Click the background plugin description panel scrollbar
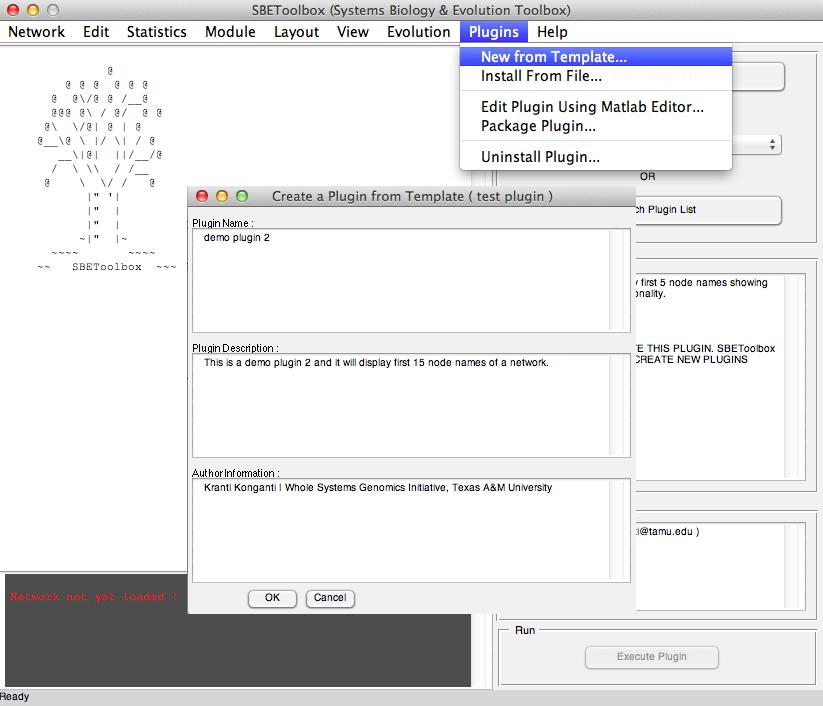The height and width of the screenshot is (706, 823). point(794,377)
